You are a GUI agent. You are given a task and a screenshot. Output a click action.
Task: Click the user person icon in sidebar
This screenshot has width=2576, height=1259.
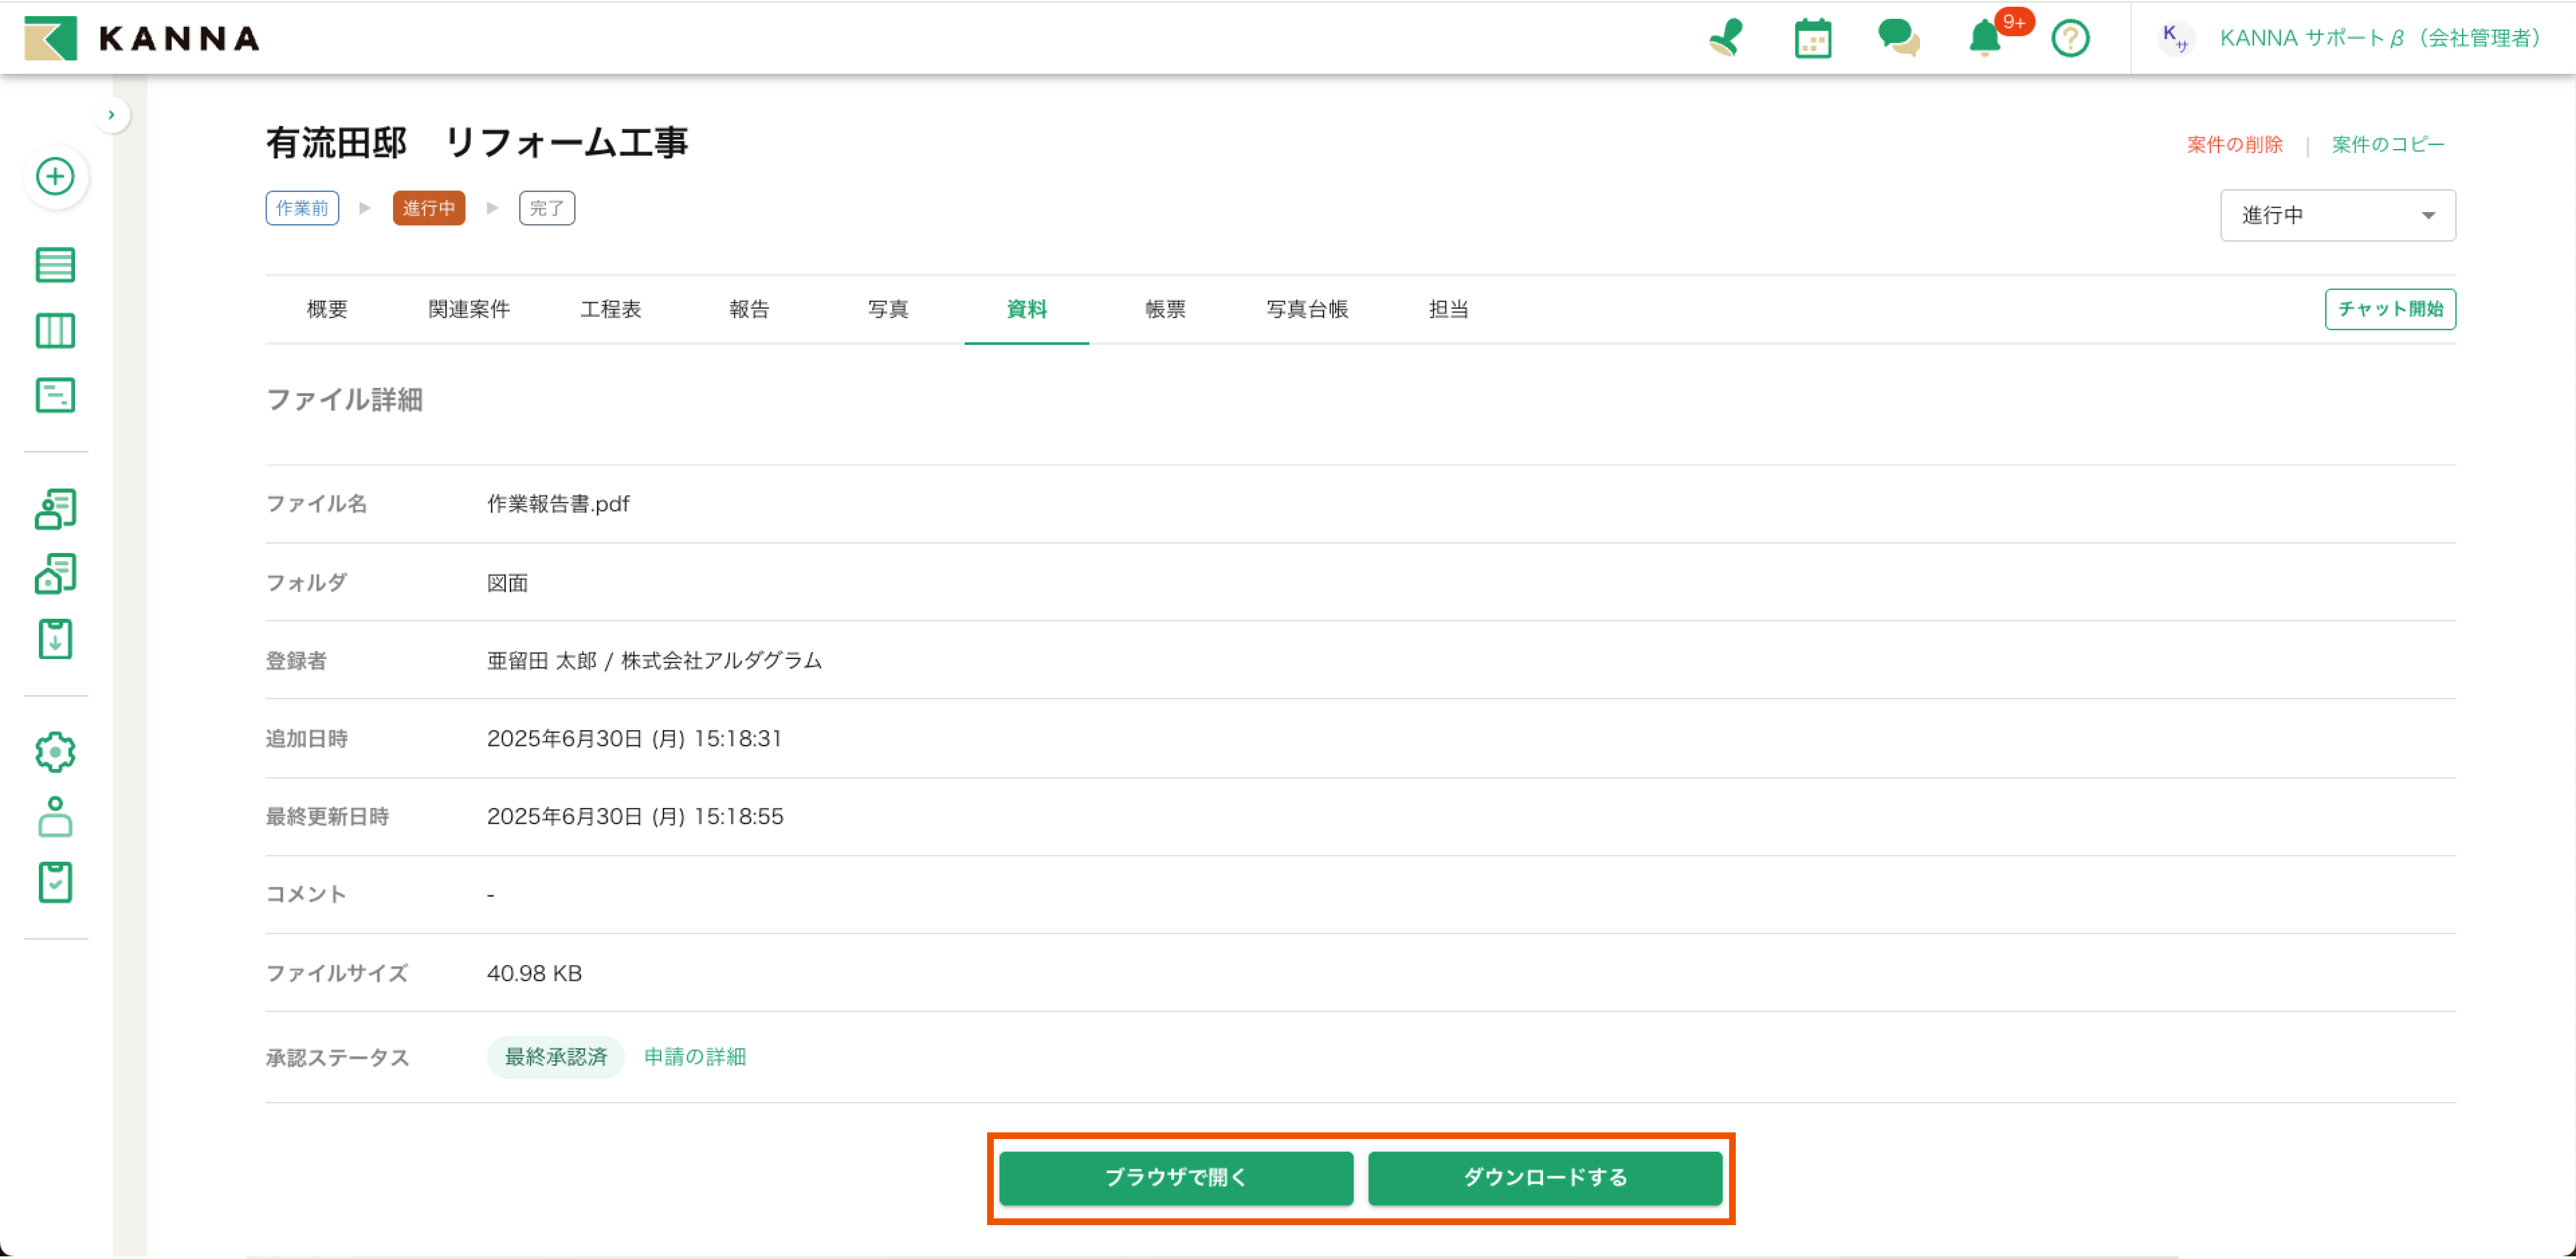[55, 817]
